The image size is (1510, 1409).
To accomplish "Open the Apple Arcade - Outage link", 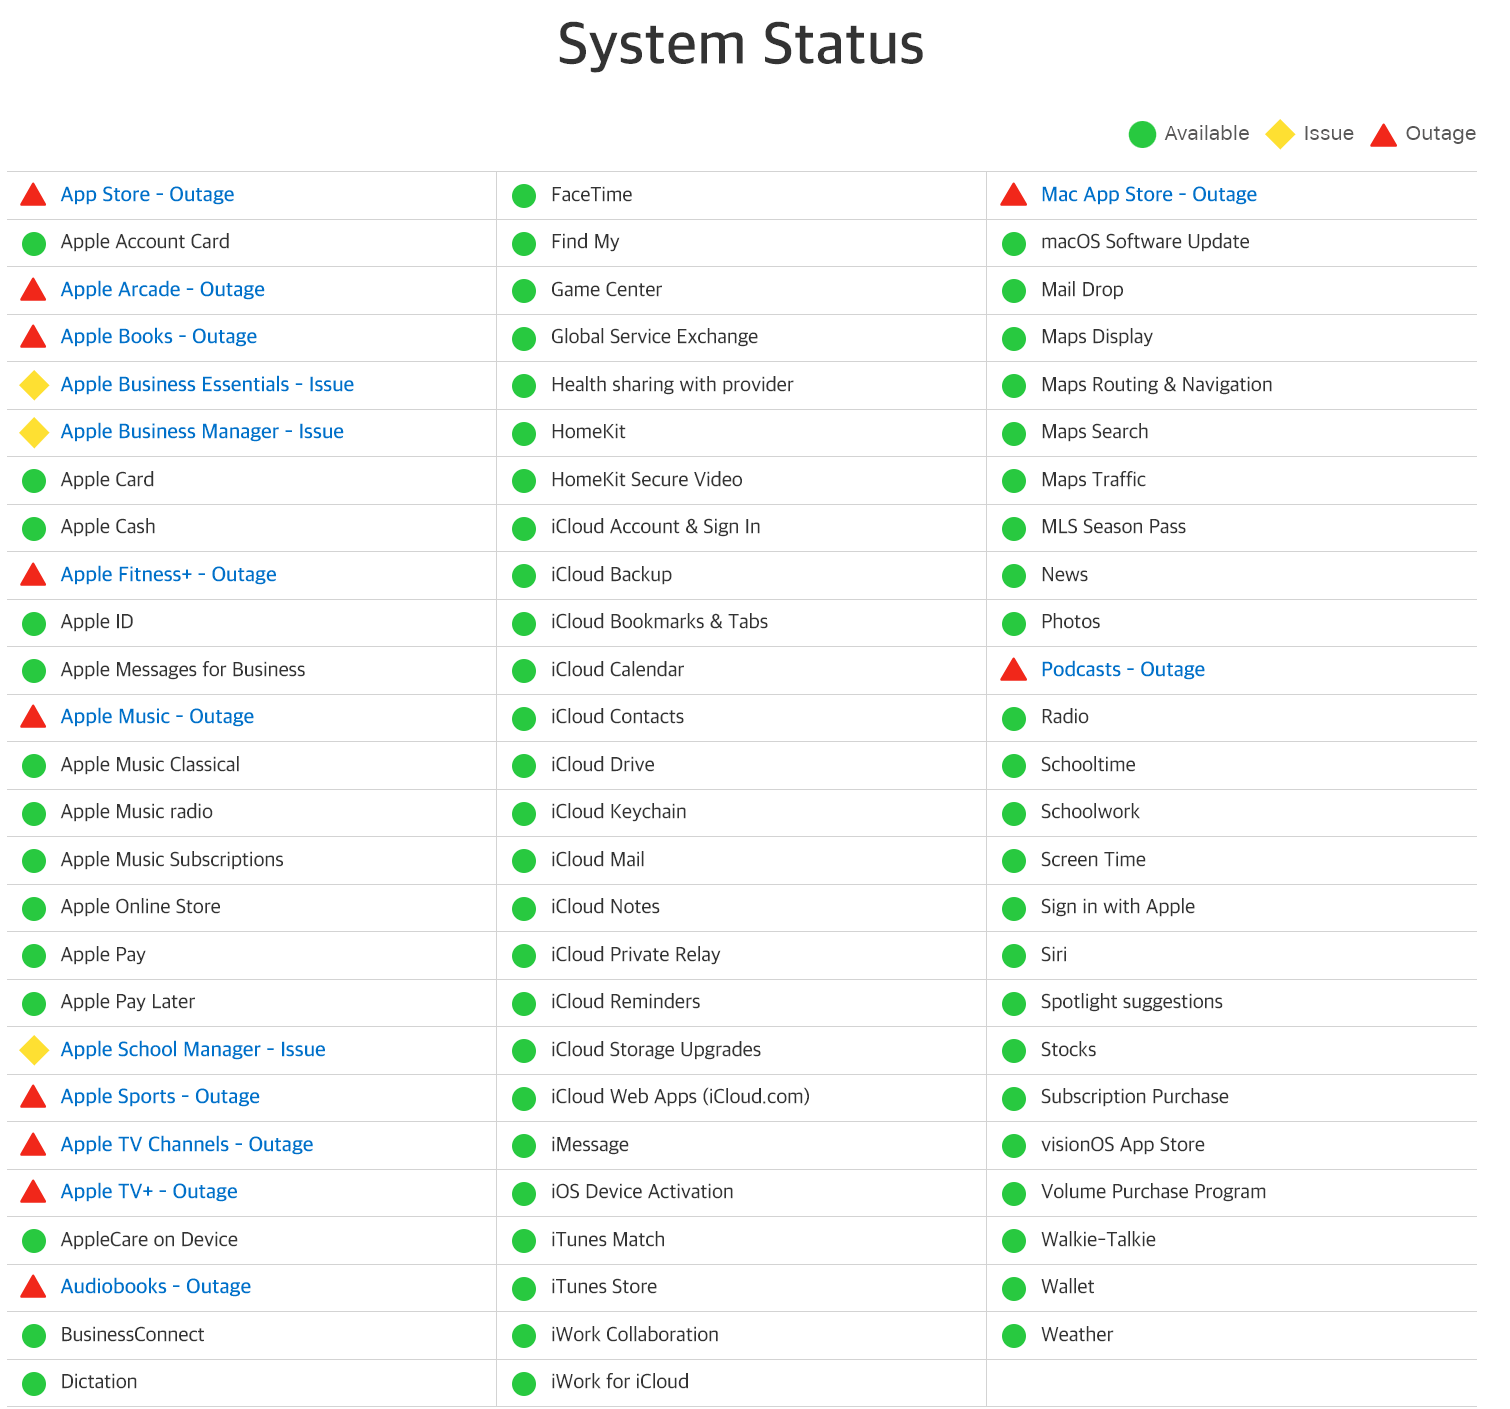I will pos(163,290).
